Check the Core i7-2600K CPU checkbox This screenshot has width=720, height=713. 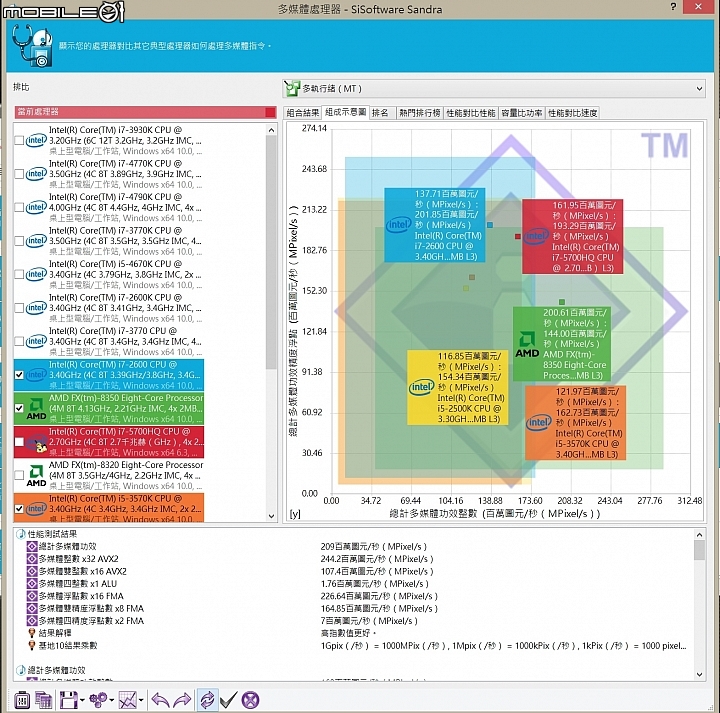(x=19, y=308)
